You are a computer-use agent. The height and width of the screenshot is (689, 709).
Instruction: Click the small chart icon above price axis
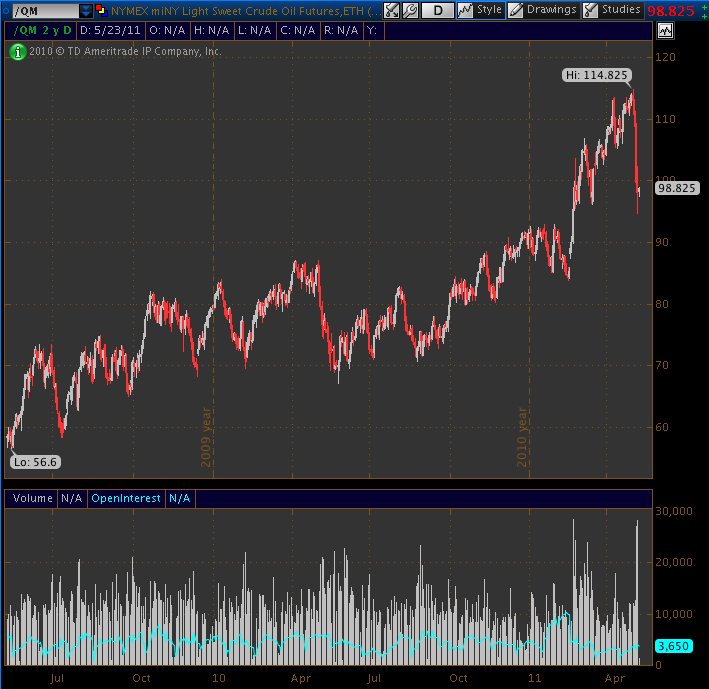tap(666, 31)
